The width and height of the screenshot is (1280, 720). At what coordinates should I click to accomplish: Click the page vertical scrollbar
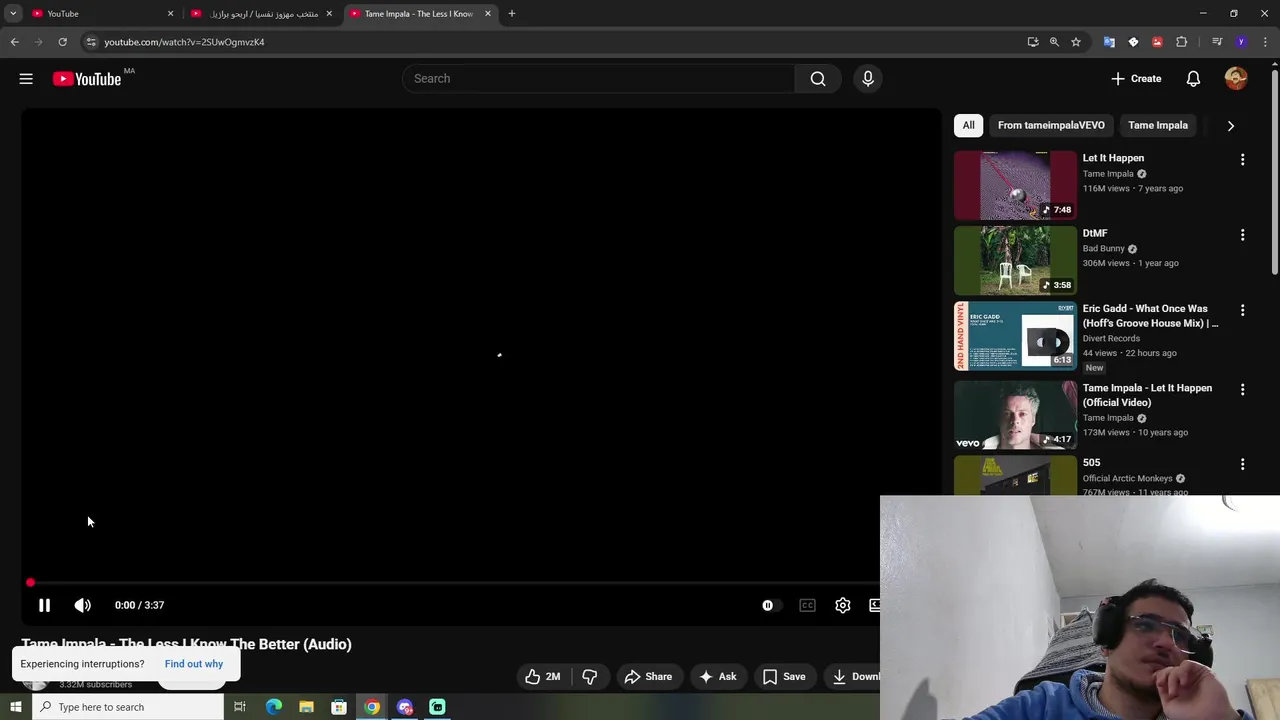point(1275,170)
